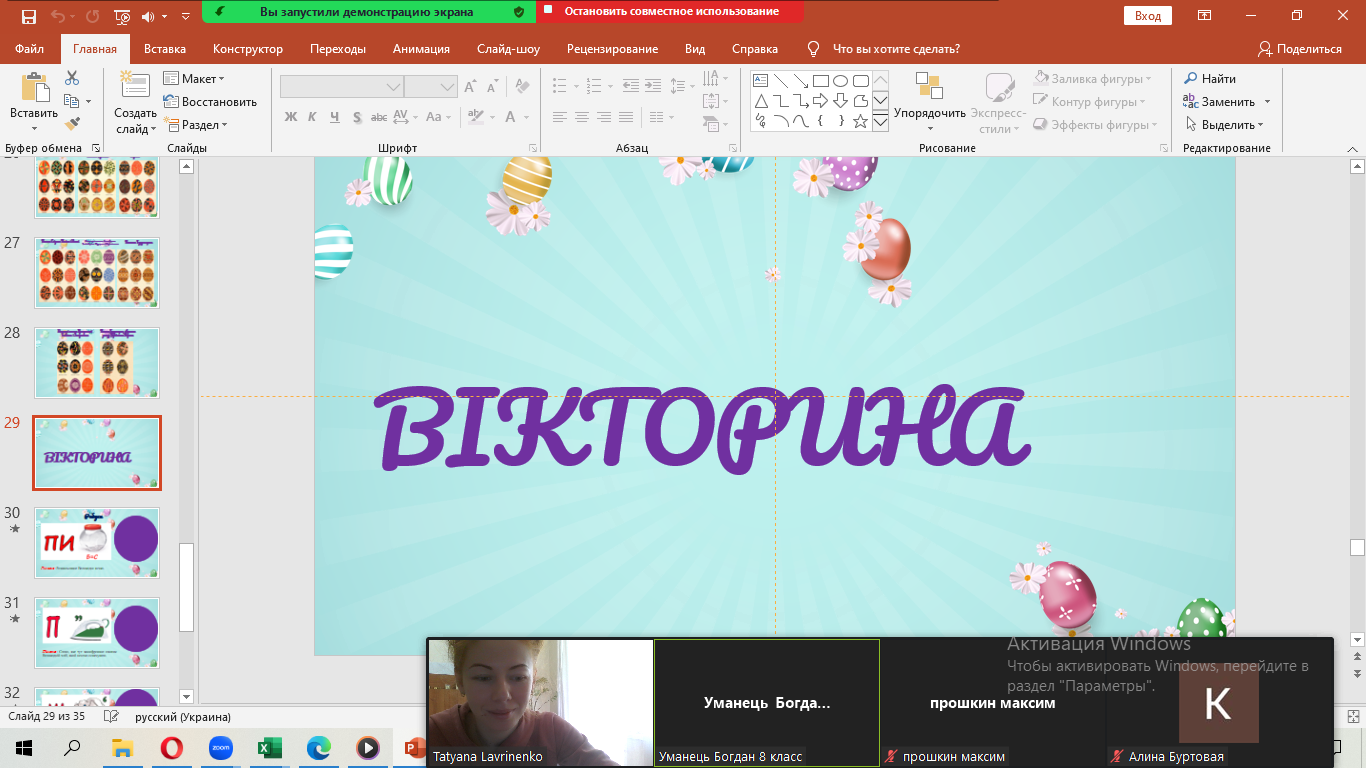Select the right arrow block shape

(x=820, y=101)
